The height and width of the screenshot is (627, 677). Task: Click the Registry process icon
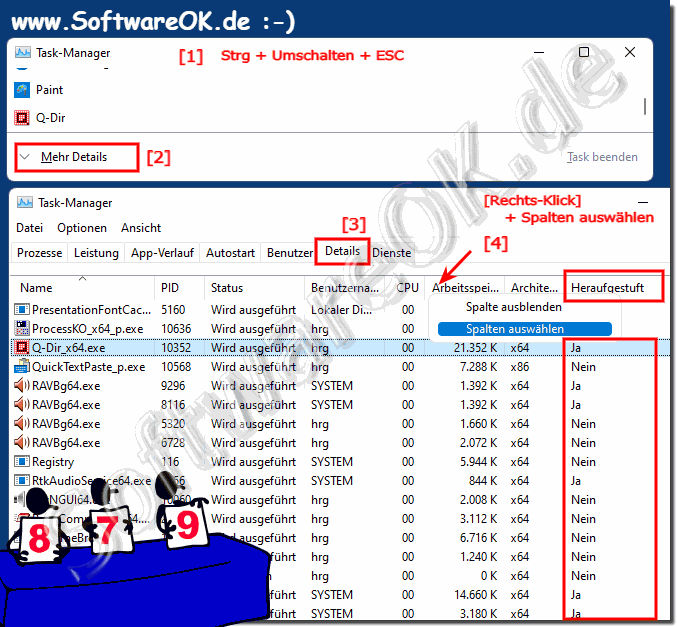pyautogui.click(x=22, y=462)
